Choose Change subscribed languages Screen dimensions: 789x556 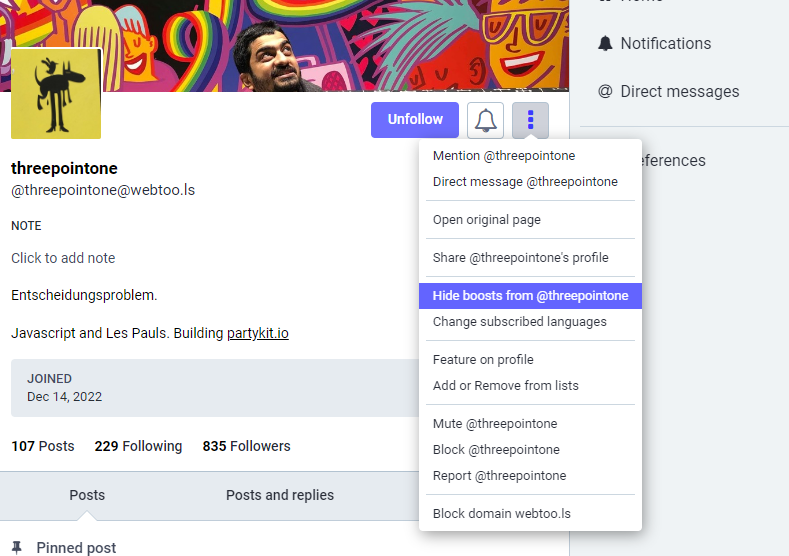click(x=530, y=322)
